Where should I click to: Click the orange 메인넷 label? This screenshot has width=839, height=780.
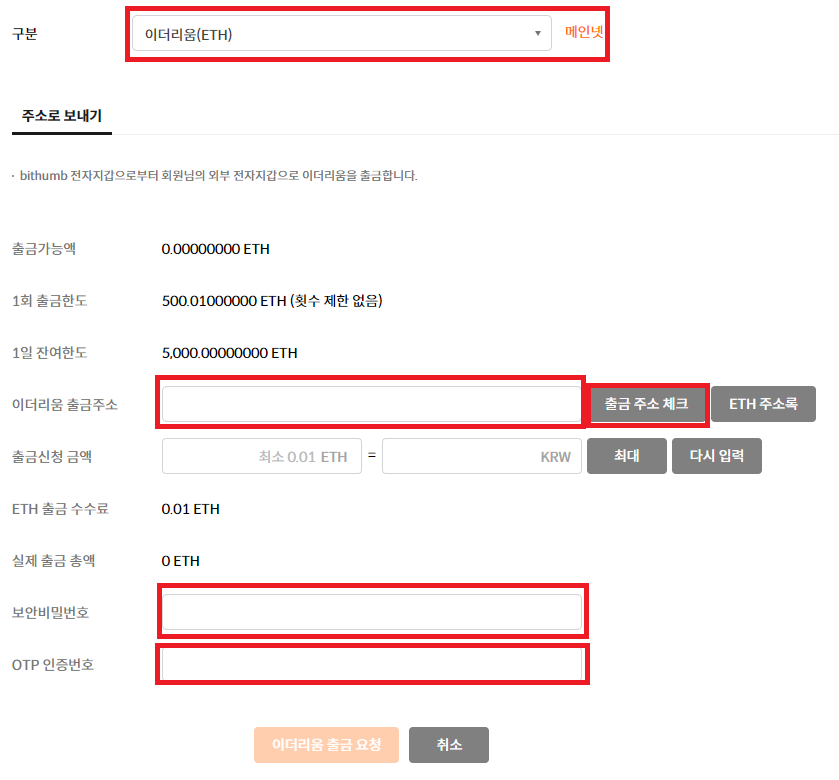pos(584,32)
